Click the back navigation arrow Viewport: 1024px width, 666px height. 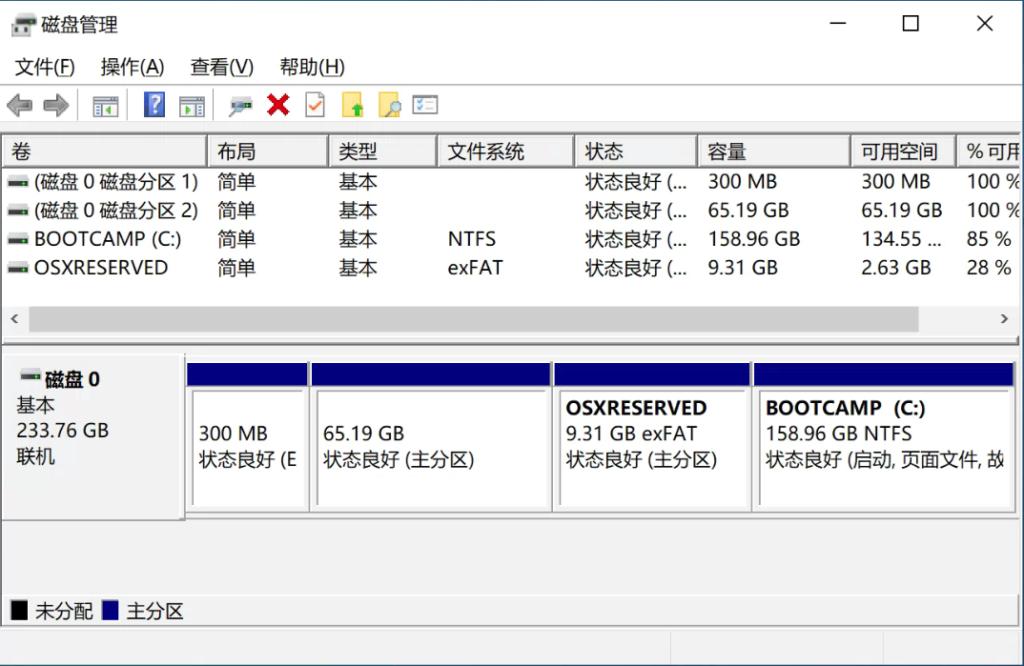[20, 104]
